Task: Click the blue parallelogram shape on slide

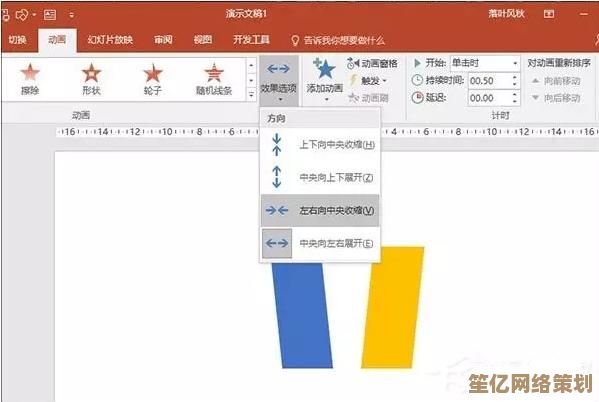Action: 302,315
